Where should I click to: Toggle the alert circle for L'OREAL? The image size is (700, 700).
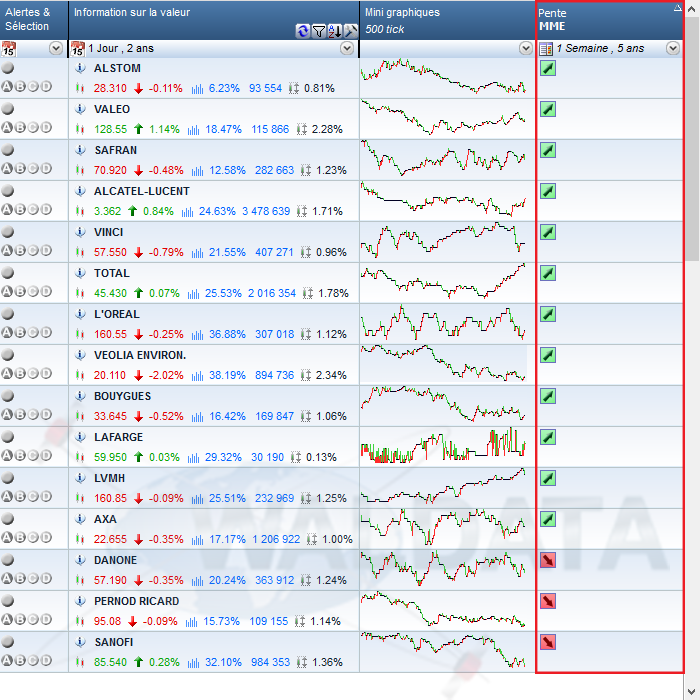click(8, 314)
